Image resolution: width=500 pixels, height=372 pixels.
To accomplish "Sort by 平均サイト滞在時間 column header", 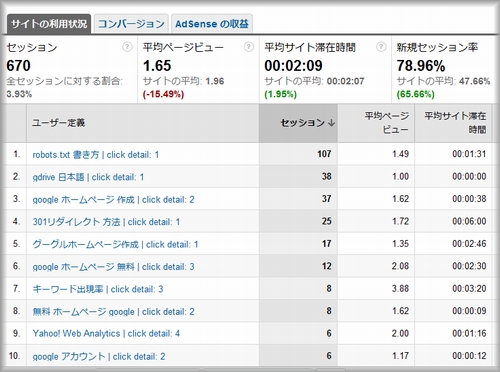I will click(454, 123).
